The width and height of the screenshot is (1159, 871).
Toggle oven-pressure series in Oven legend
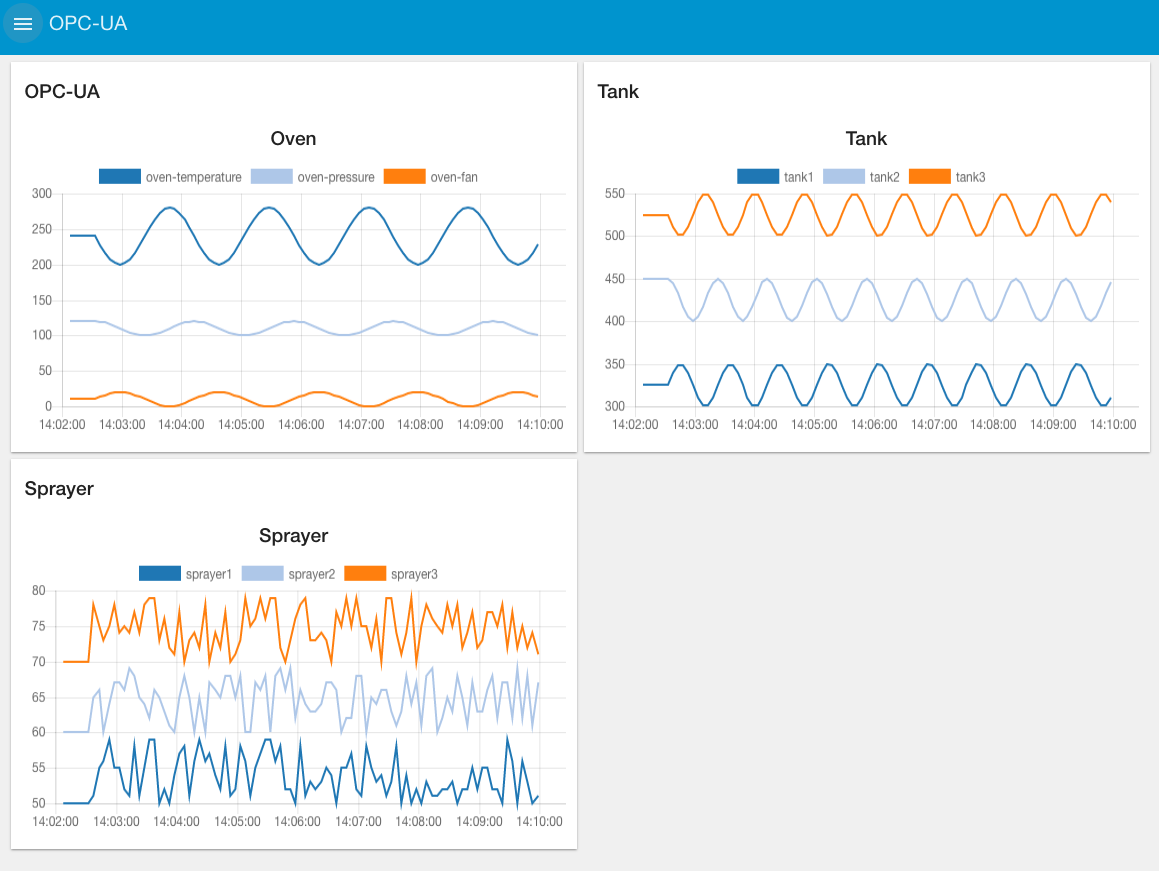coord(312,177)
